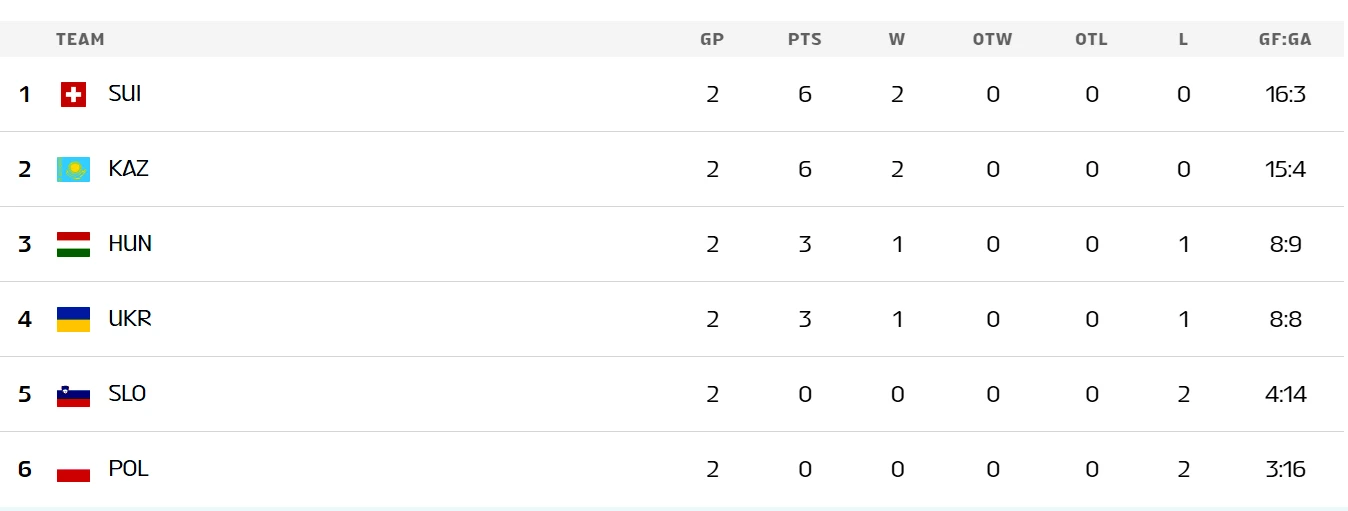This screenshot has width=1348, height=511.
Task: Select the HUN team name
Action: coord(130,244)
